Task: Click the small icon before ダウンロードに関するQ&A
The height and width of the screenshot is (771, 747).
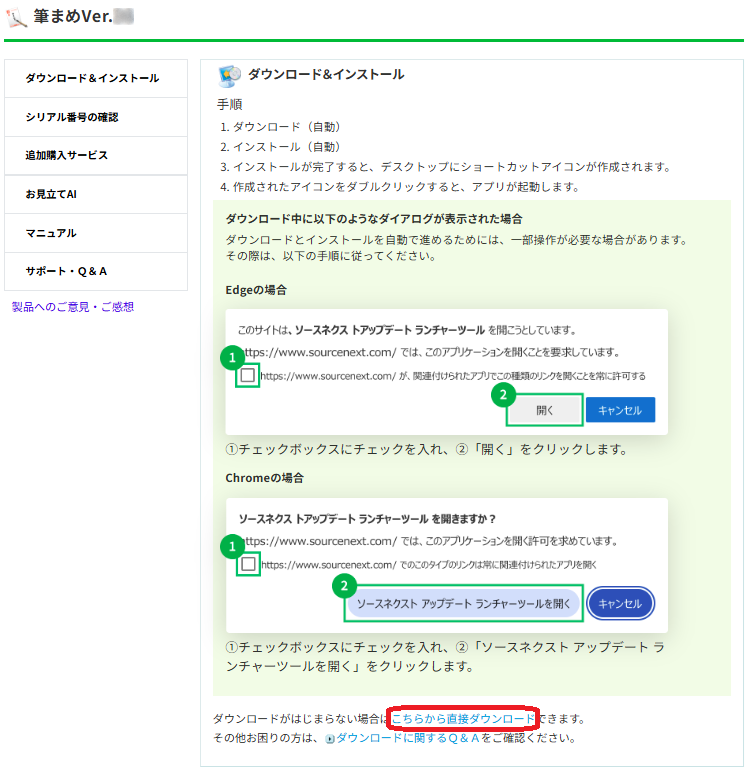Action: click(330, 739)
